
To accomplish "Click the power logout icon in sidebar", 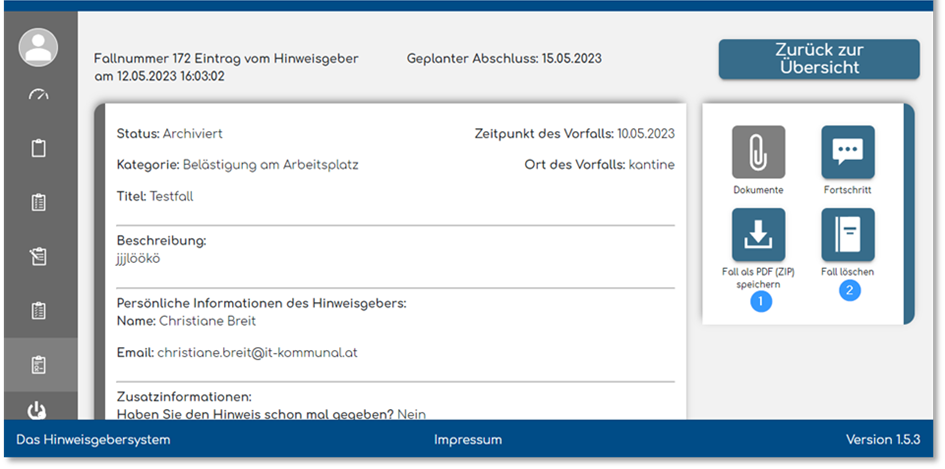I will click(37, 411).
